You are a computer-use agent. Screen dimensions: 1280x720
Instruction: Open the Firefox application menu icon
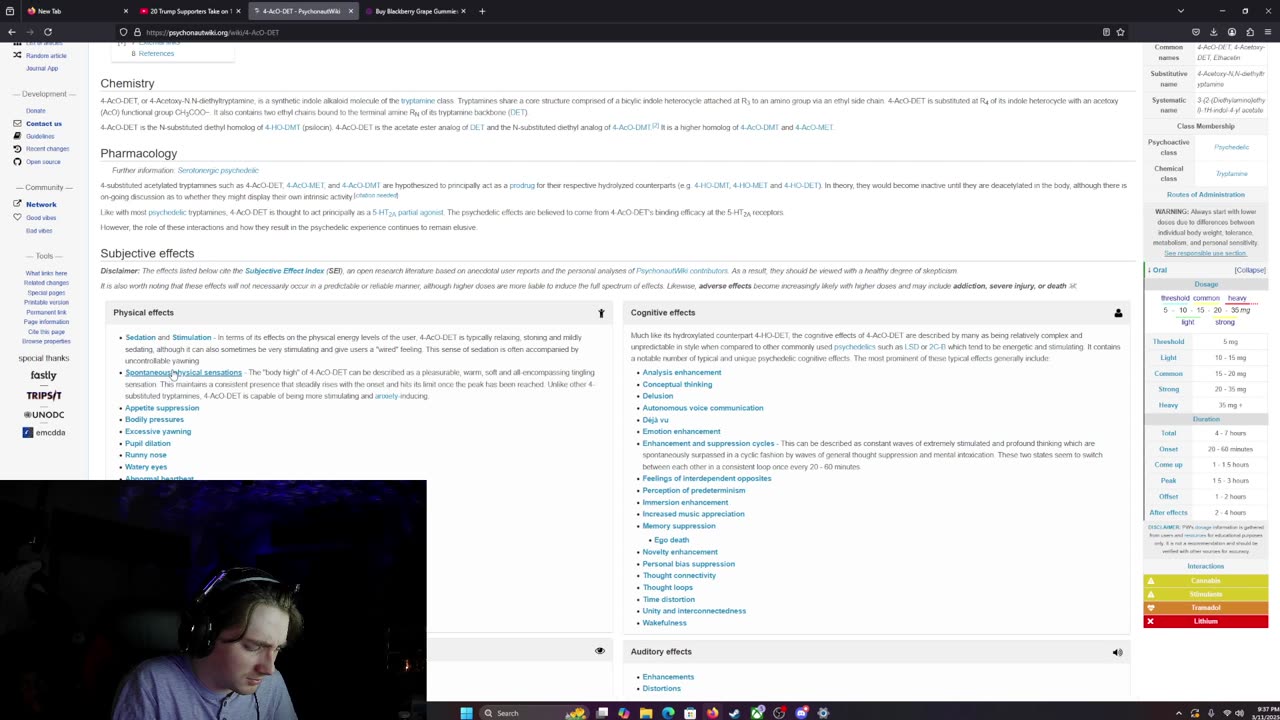(x=1267, y=32)
